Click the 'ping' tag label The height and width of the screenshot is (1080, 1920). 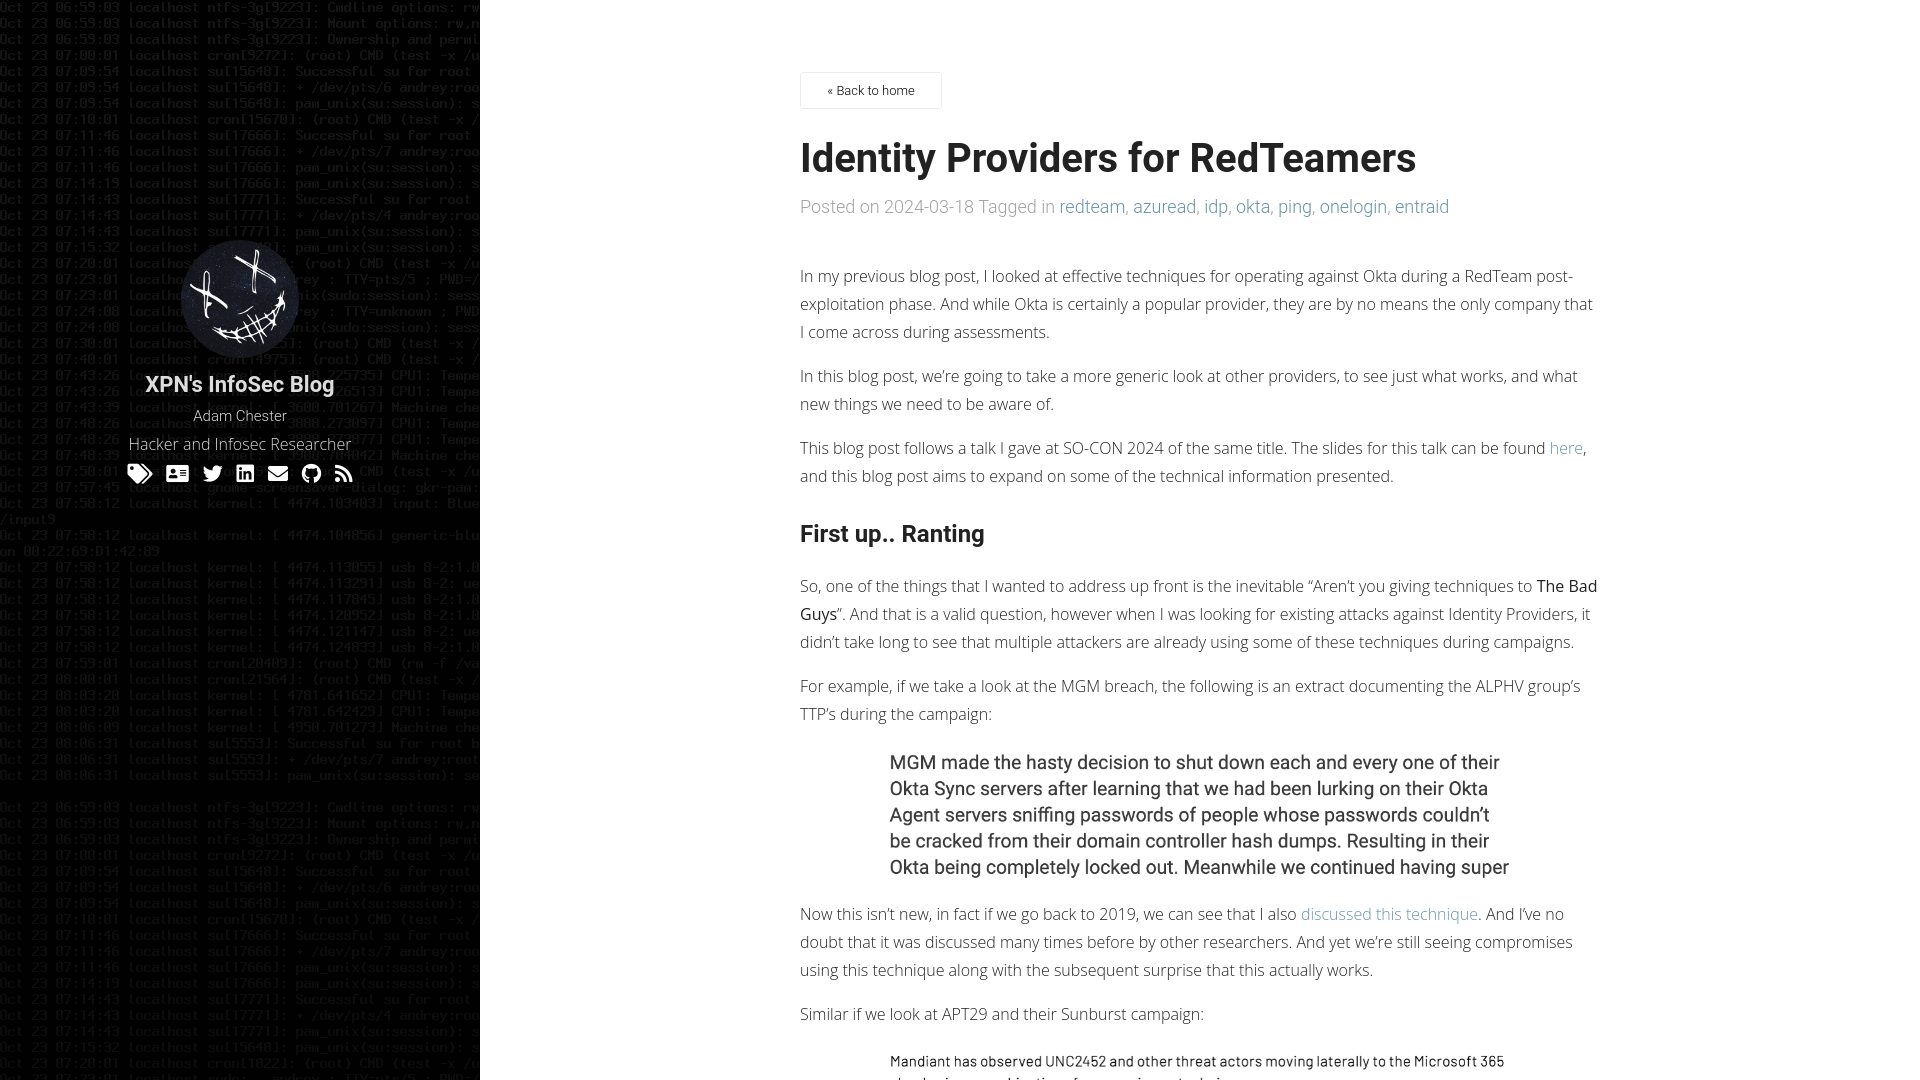pyautogui.click(x=1294, y=206)
